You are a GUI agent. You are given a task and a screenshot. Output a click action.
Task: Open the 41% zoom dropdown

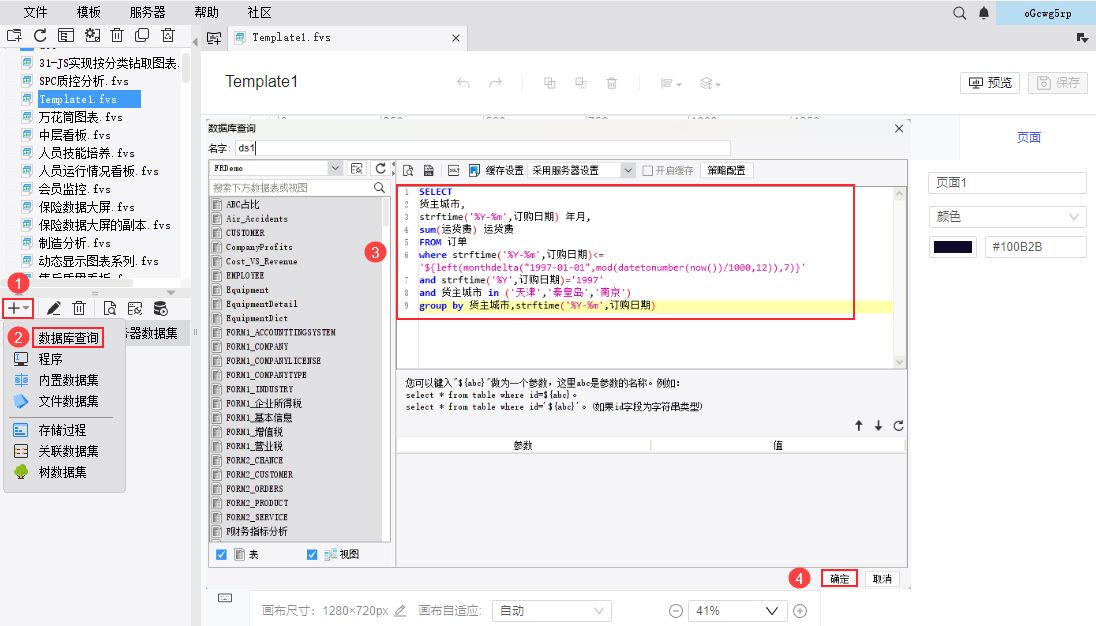(737, 611)
